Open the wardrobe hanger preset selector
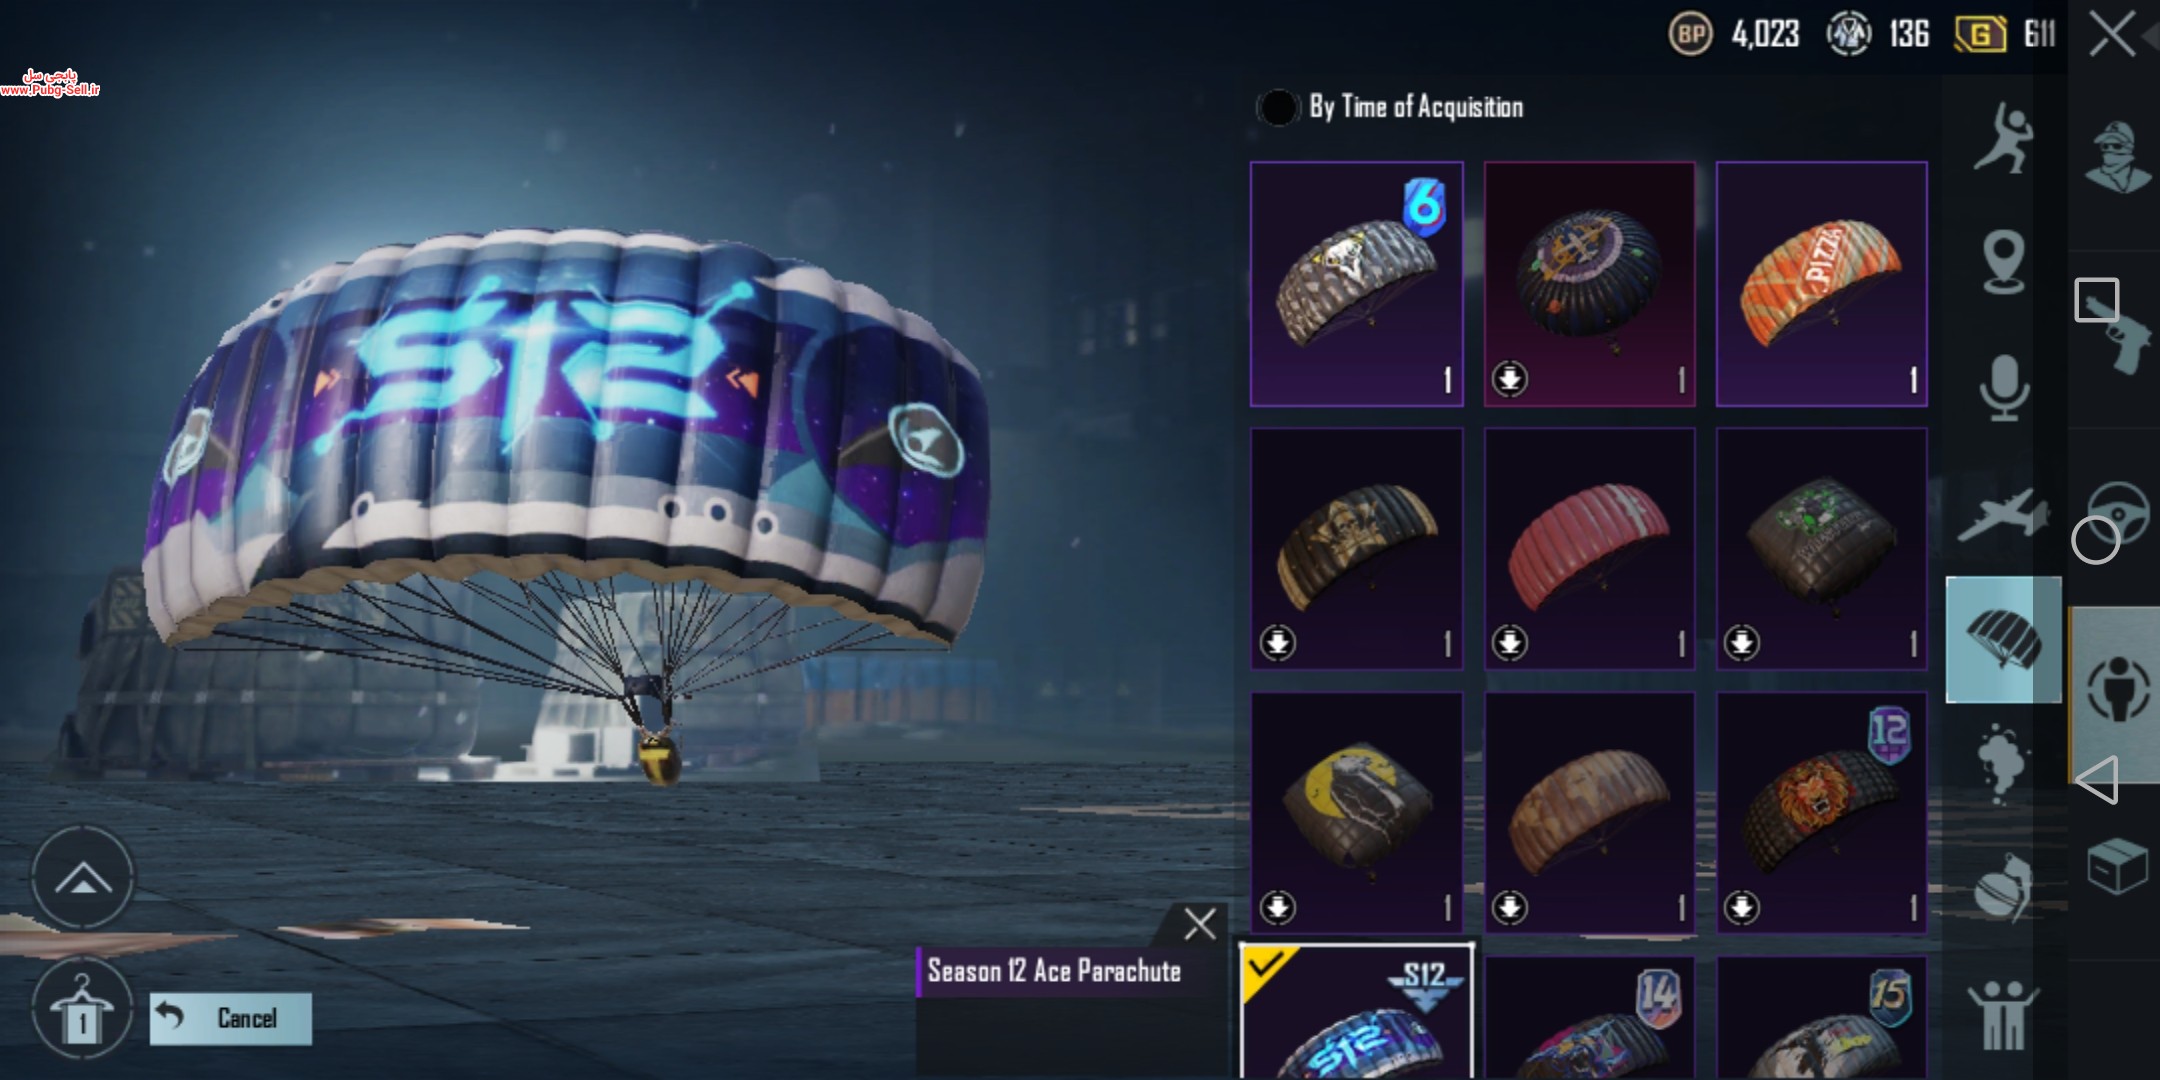 pos(81,1009)
